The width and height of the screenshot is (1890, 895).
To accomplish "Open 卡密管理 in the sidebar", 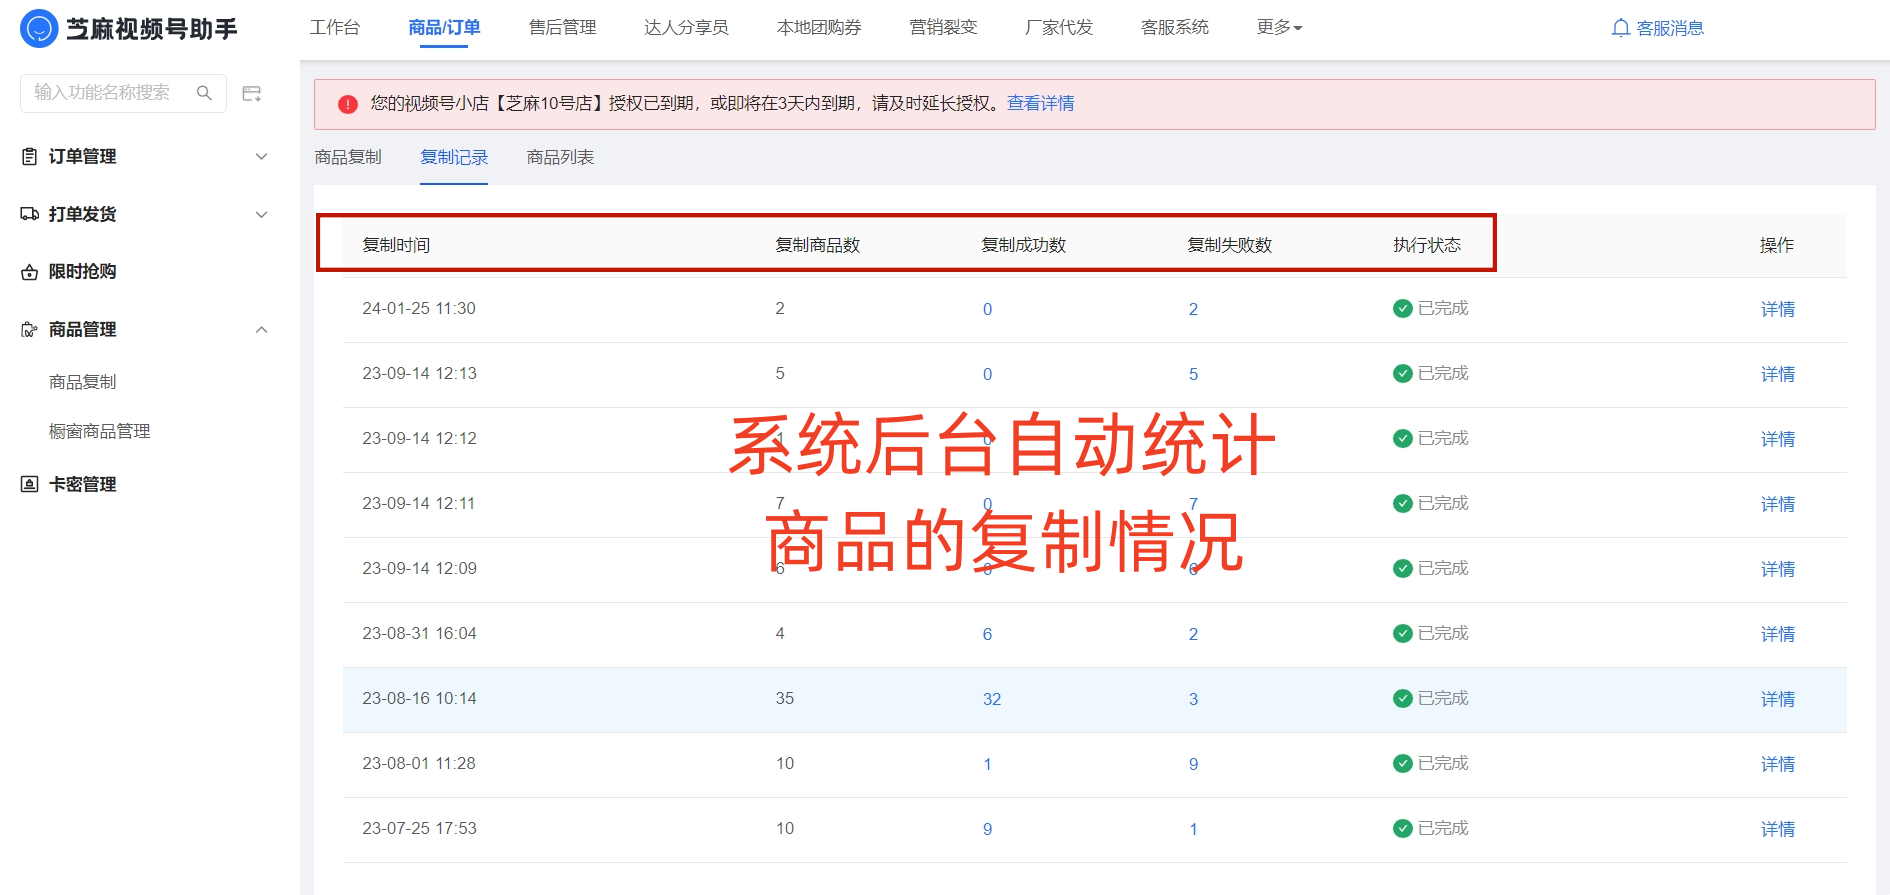I will coord(83,485).
